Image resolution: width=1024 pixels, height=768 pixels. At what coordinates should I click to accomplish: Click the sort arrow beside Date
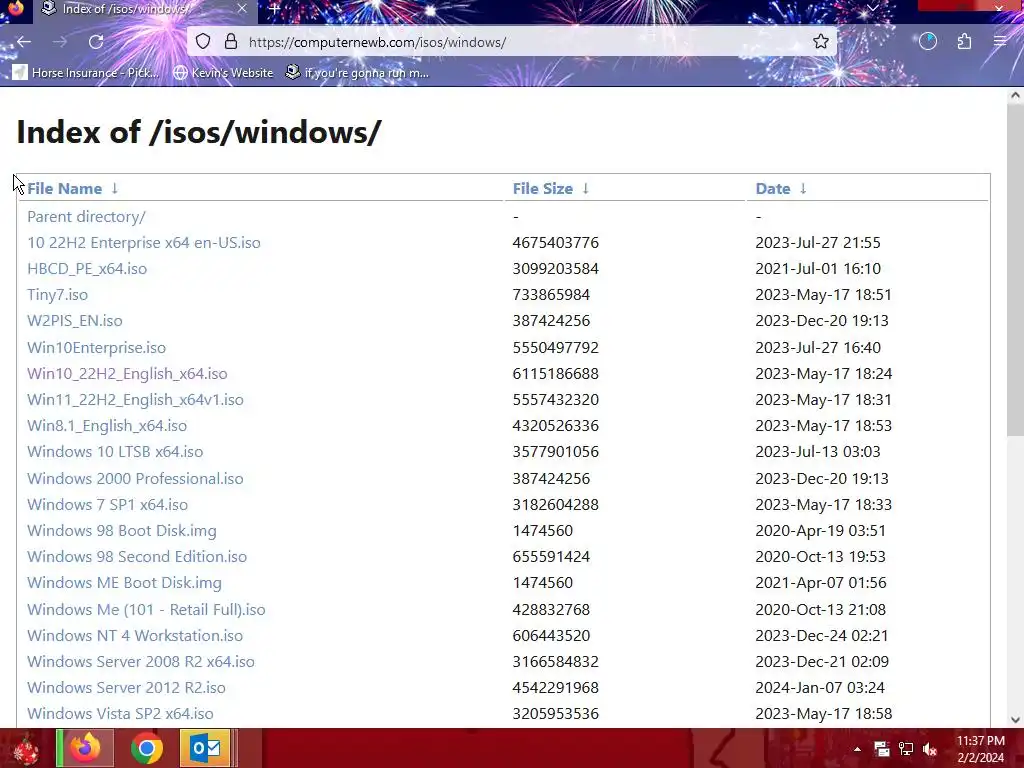click(803, 189)
